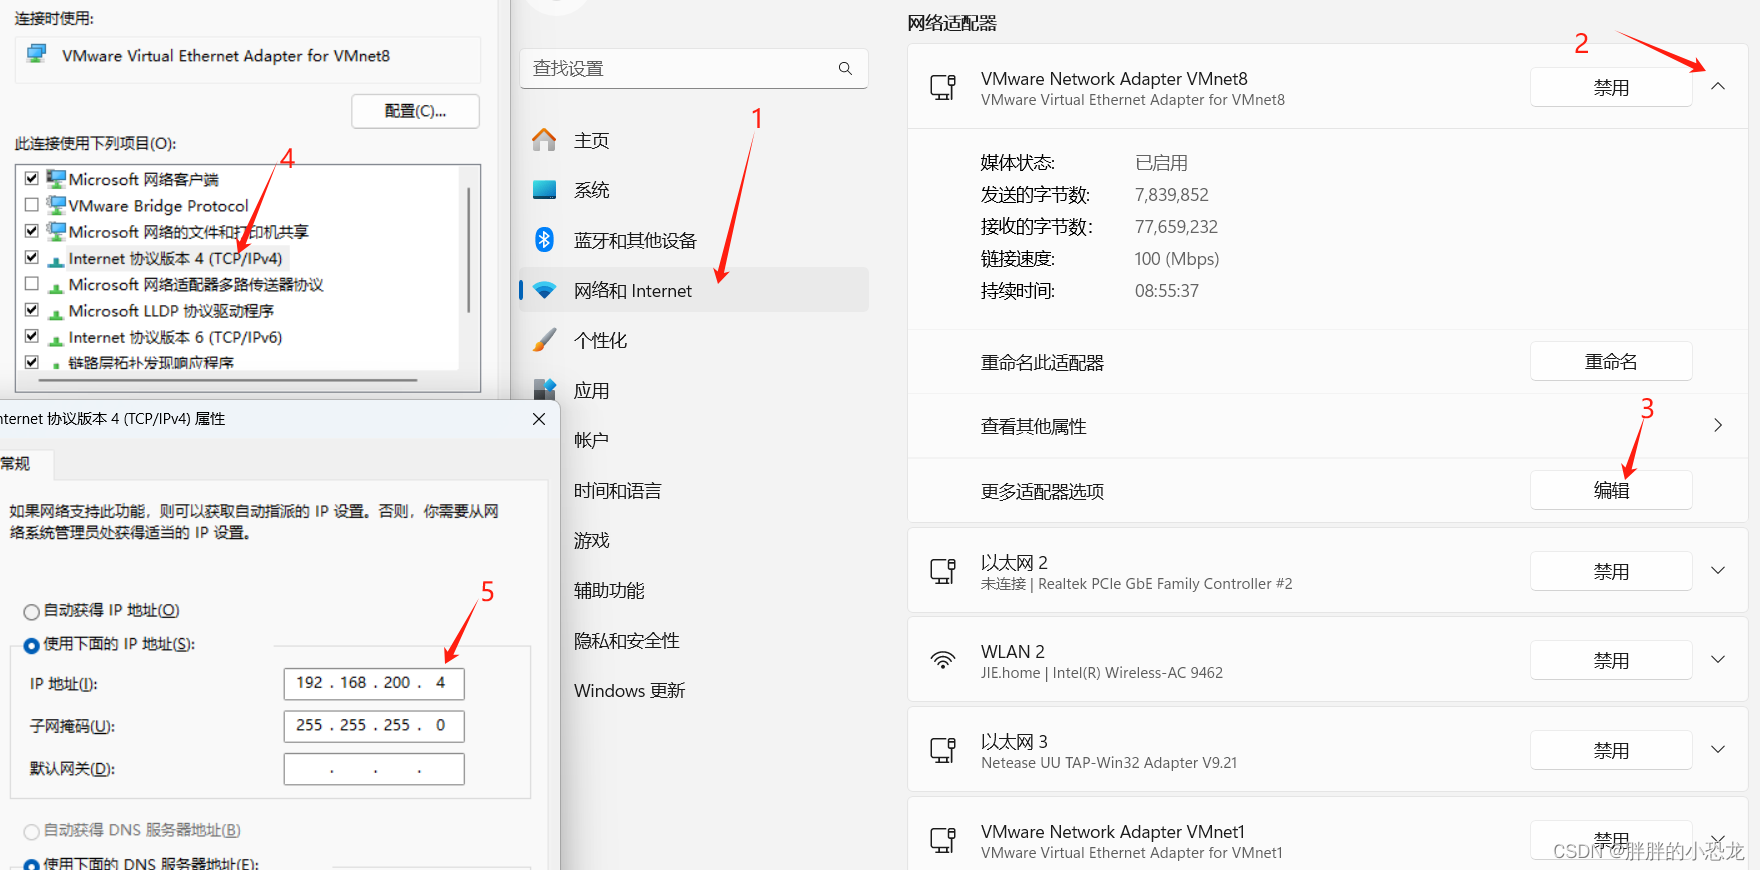
Task: Click the items list vertical scrollbar
Action: click(x=468, y=250)
